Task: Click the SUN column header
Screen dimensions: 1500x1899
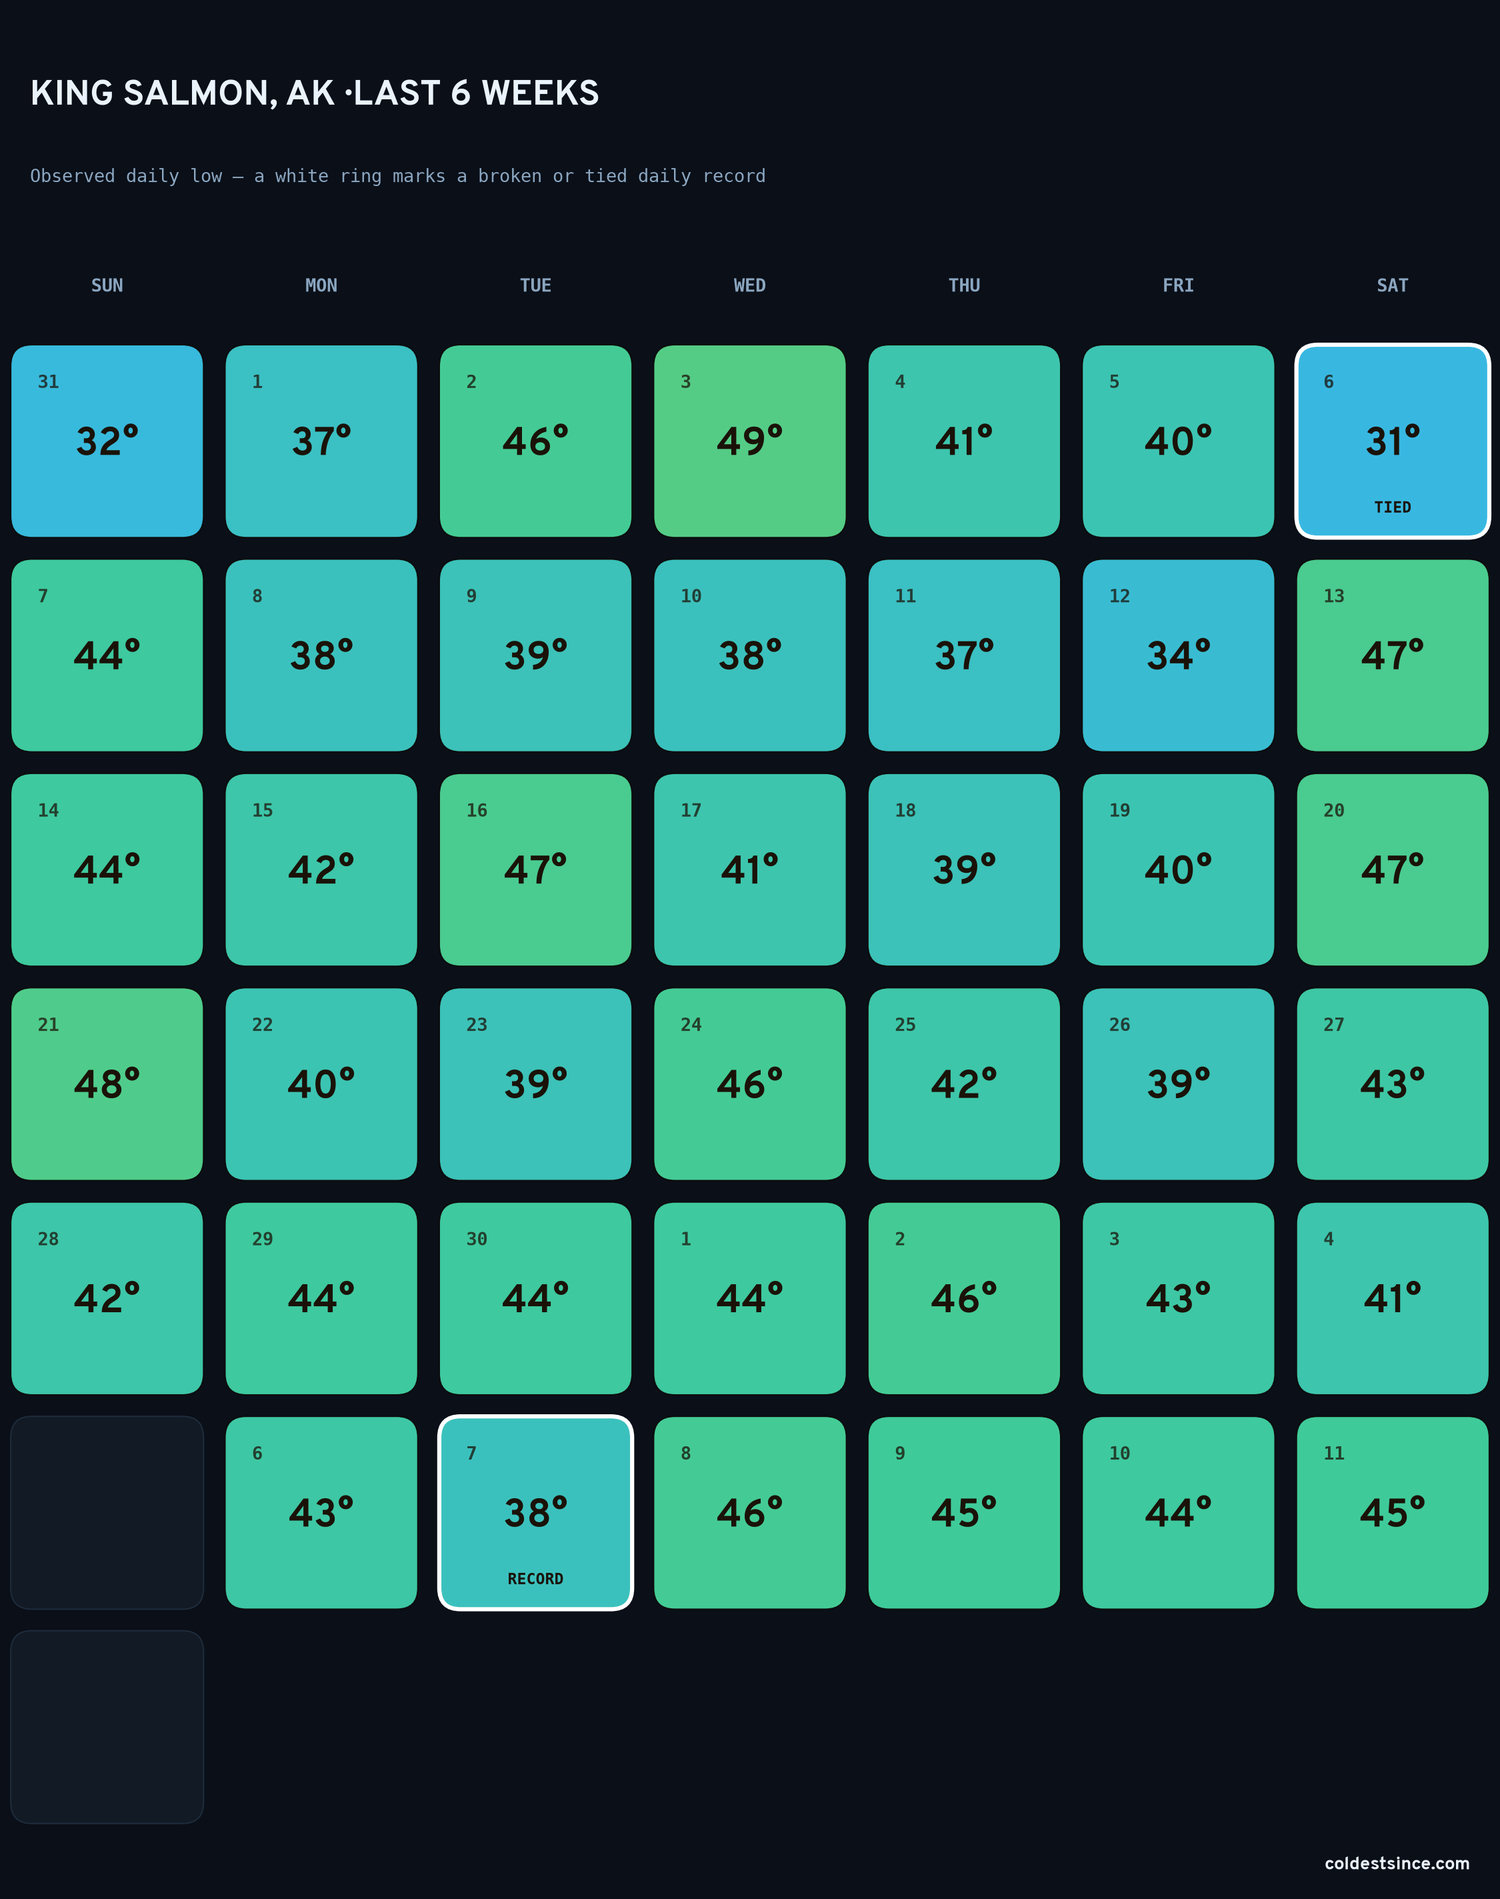Action: tap(107, 285)
